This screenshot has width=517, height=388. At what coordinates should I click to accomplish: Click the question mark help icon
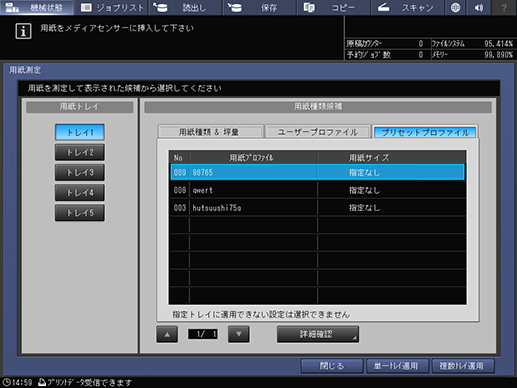[504, 7]
